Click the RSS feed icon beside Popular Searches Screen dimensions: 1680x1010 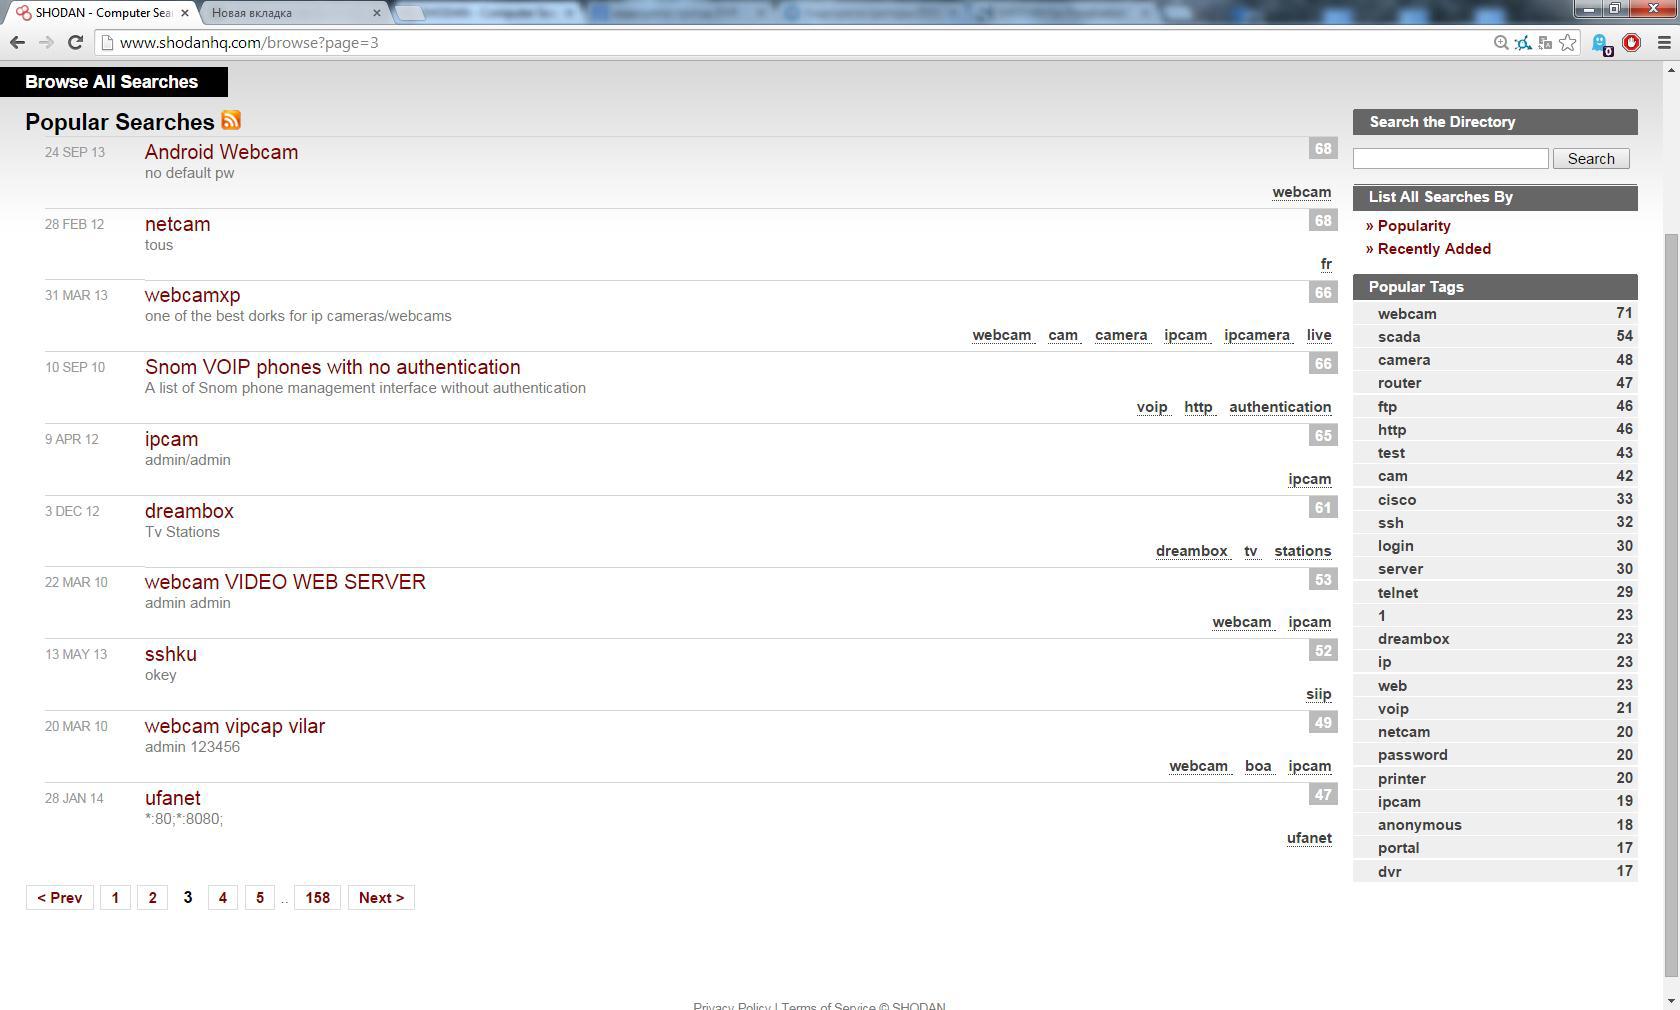231,121
